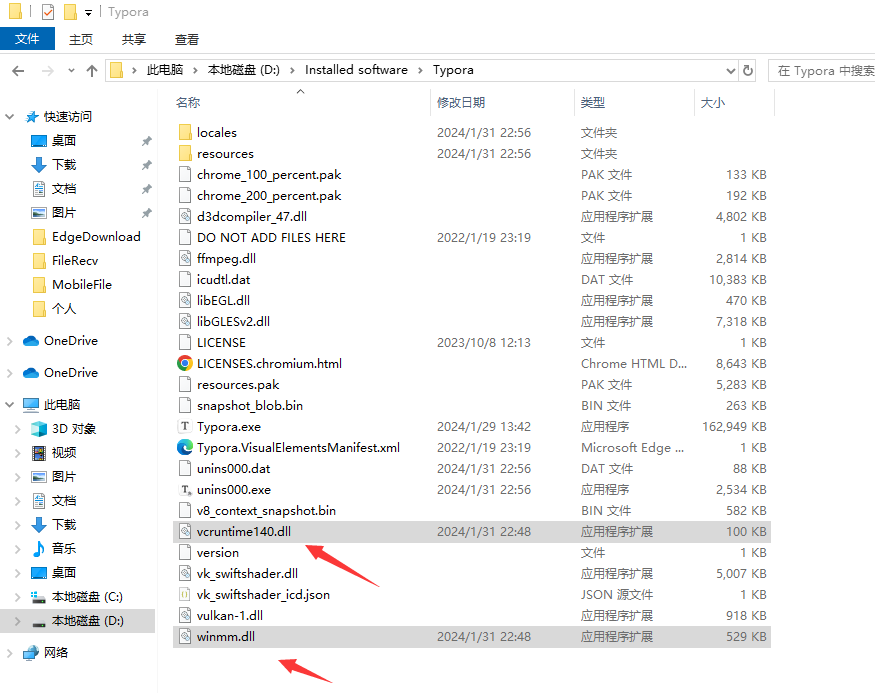The width and height of the screenshot is (875, 693).
Task: Click the vcruntime140.dll file icon
Action: [x=185, y=532]
